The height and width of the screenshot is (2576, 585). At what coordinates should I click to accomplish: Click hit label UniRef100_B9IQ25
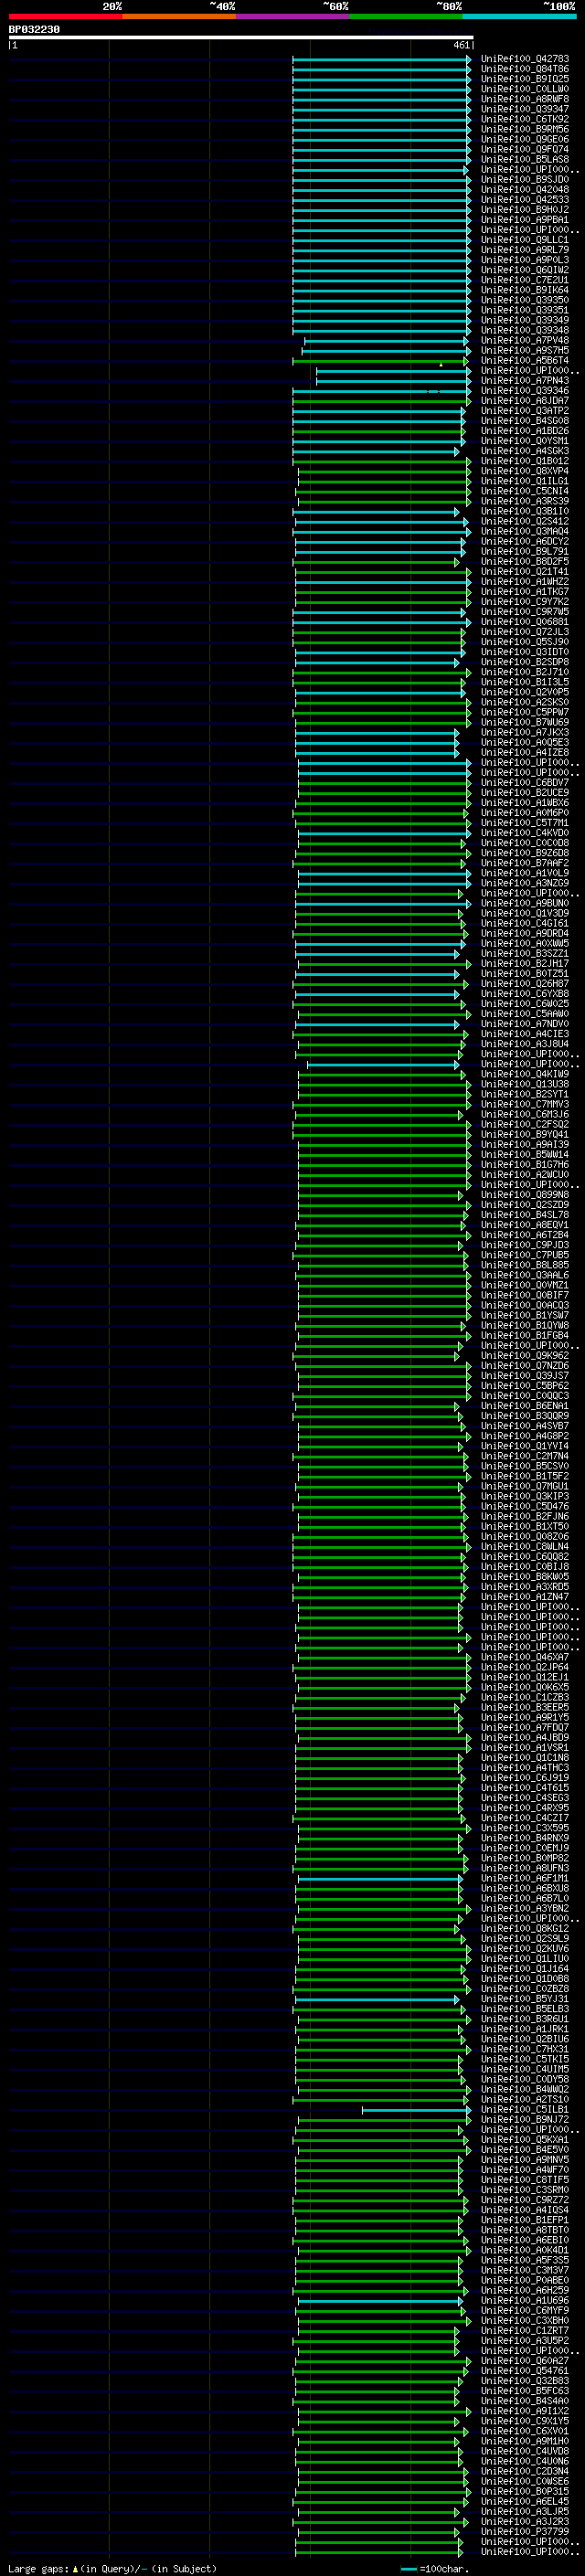tap(525, 79)
